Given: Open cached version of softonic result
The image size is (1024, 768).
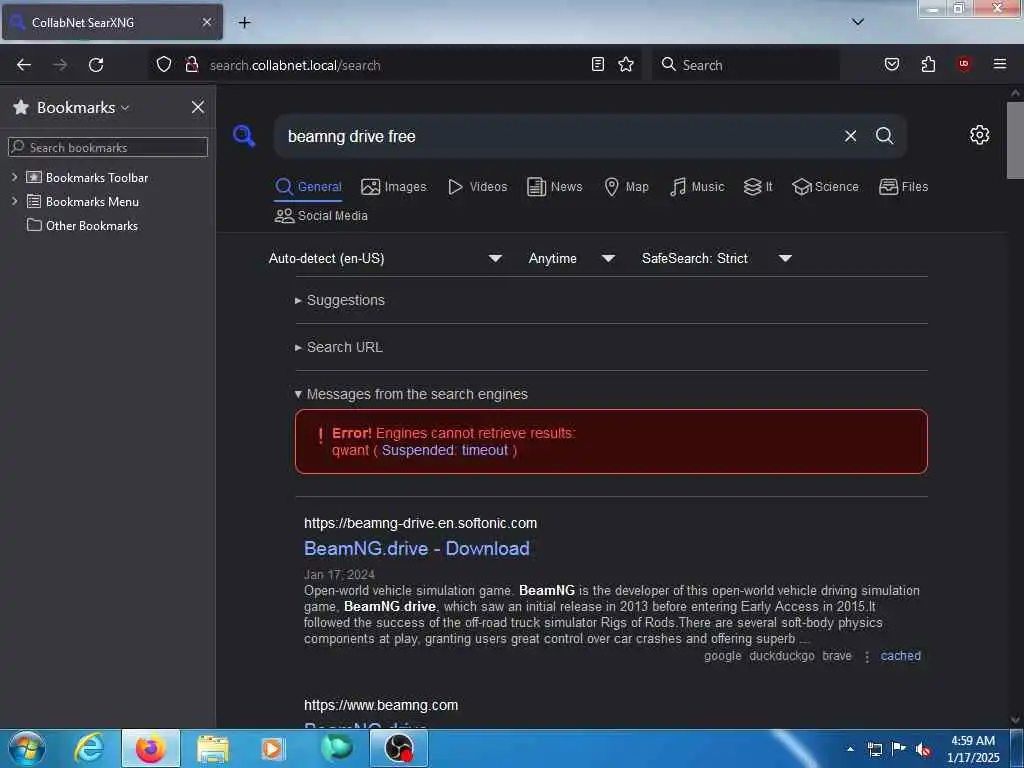Looking at the screenshot, I should pyautogui.click(x=901, y=656).
